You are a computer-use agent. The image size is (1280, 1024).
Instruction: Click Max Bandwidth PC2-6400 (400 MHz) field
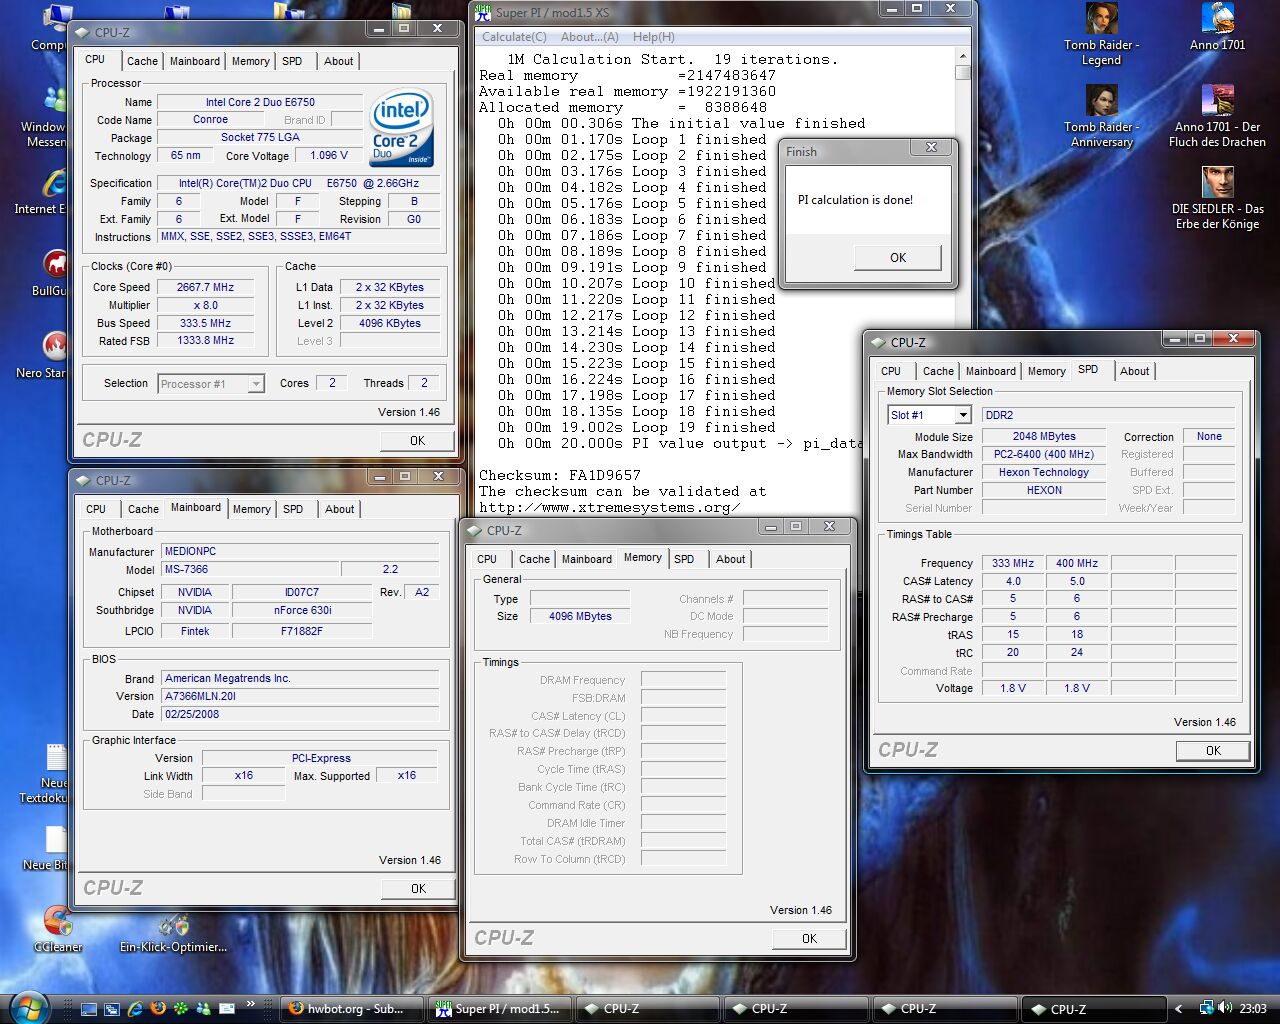point(1044,454)
